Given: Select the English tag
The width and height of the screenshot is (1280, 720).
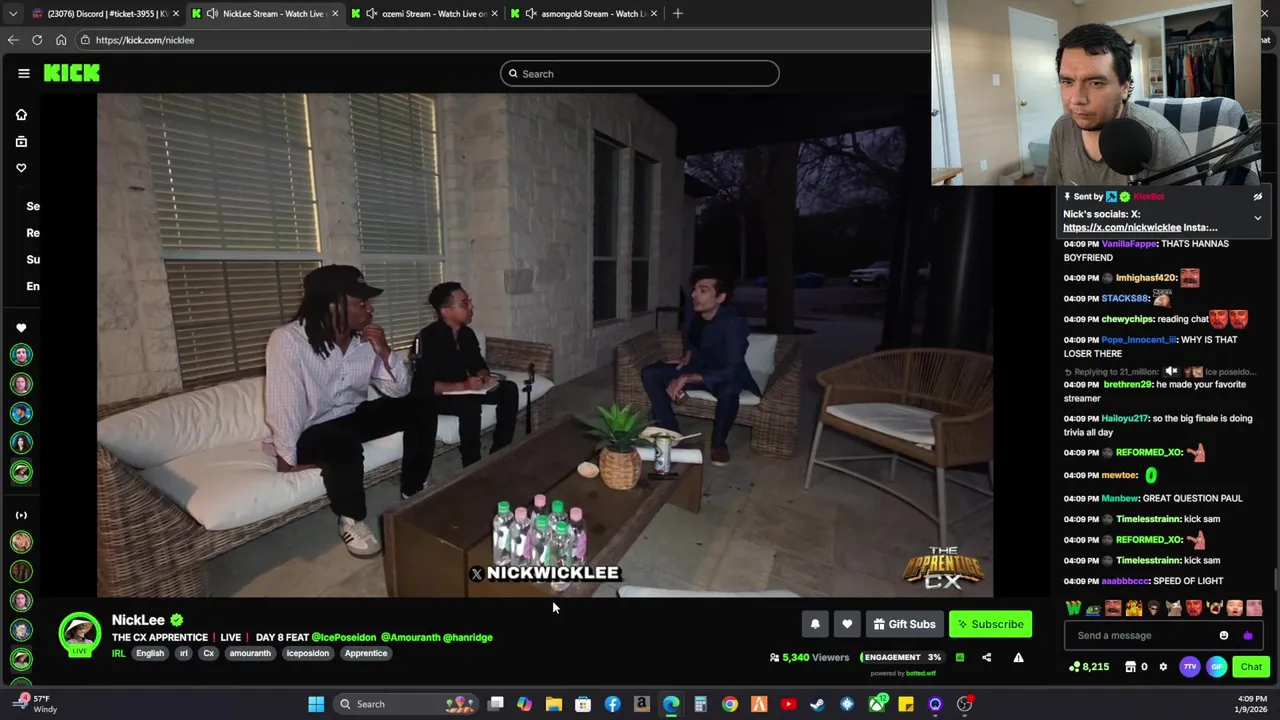Looking at the screenshot, I should [x=150, y=653].
